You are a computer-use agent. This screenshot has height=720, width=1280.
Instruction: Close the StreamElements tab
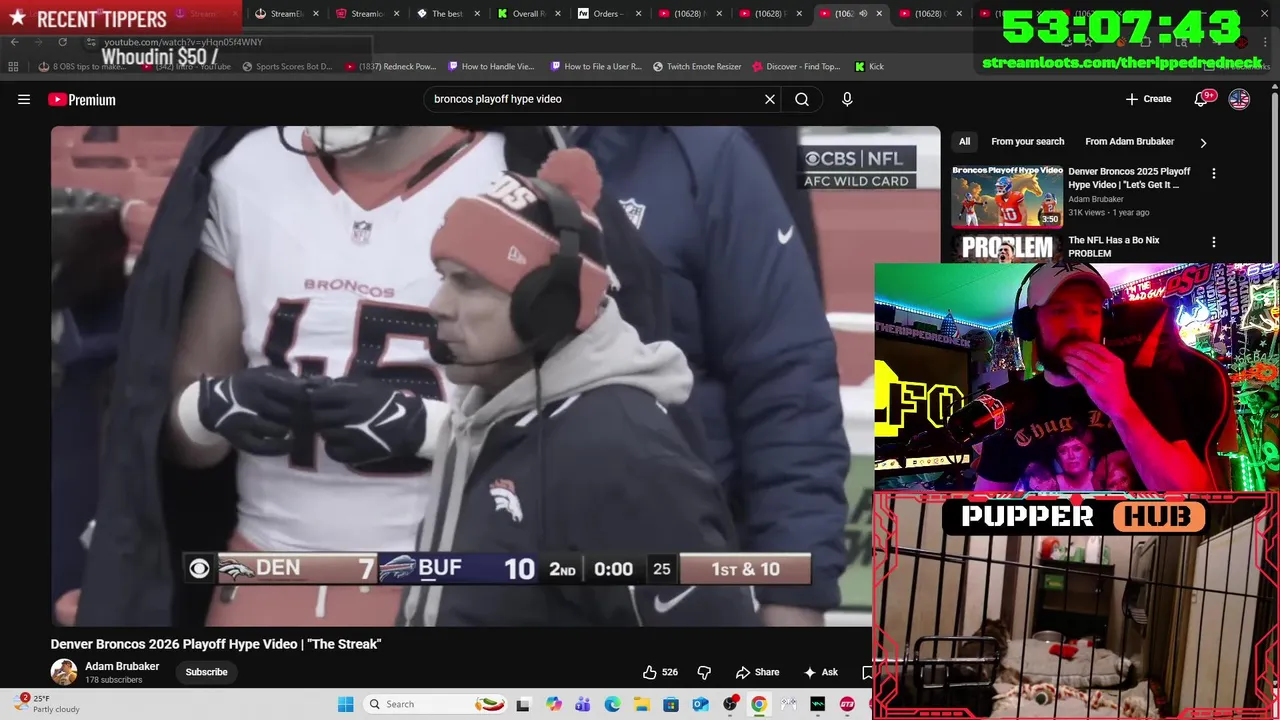tap(316, 14)
